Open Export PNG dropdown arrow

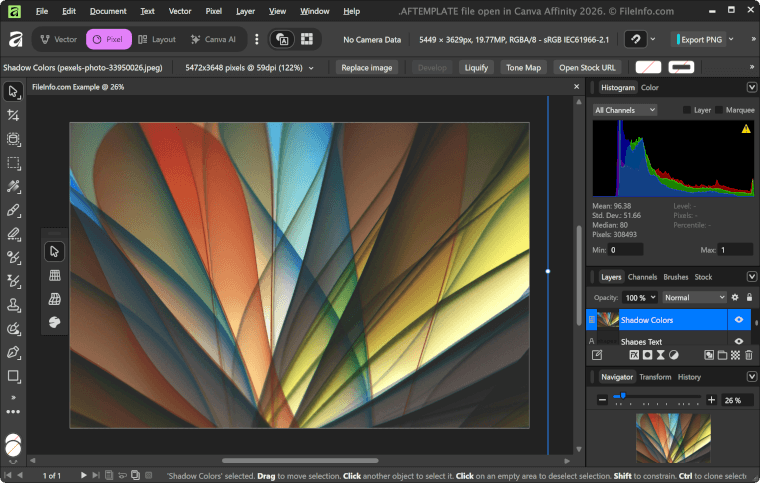[x=731, y=39]
